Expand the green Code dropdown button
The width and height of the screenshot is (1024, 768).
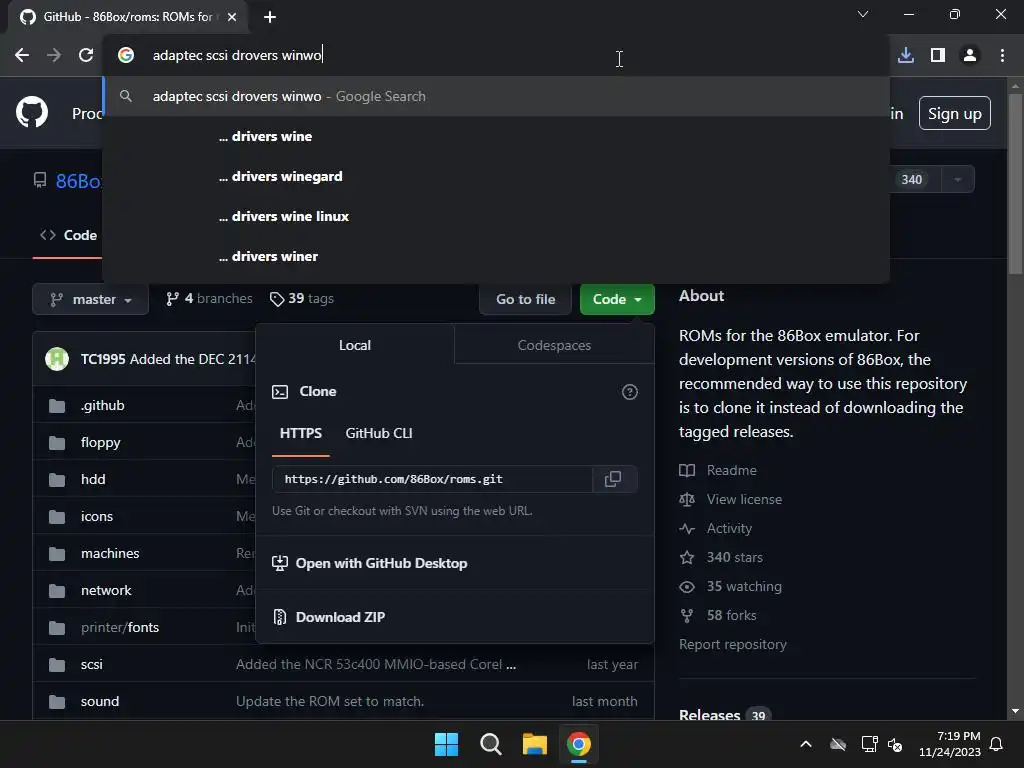[x=617, y=299]
